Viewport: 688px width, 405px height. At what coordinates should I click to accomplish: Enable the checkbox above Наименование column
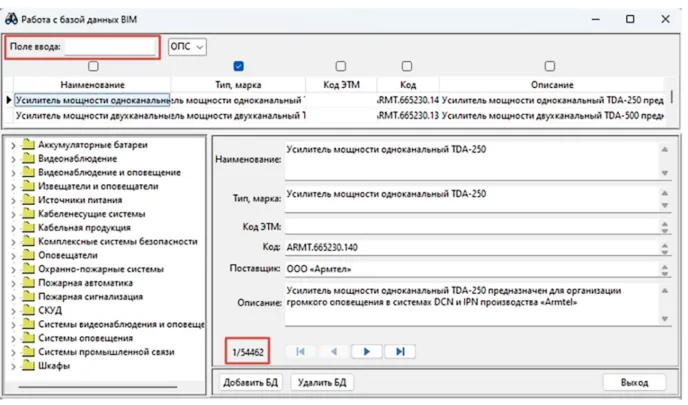(x=93, y=67)
